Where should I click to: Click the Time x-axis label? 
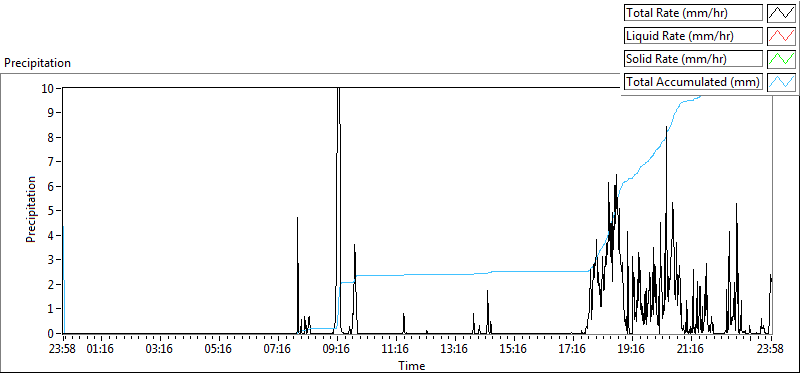pyautogui.click(x=411, y=365)
